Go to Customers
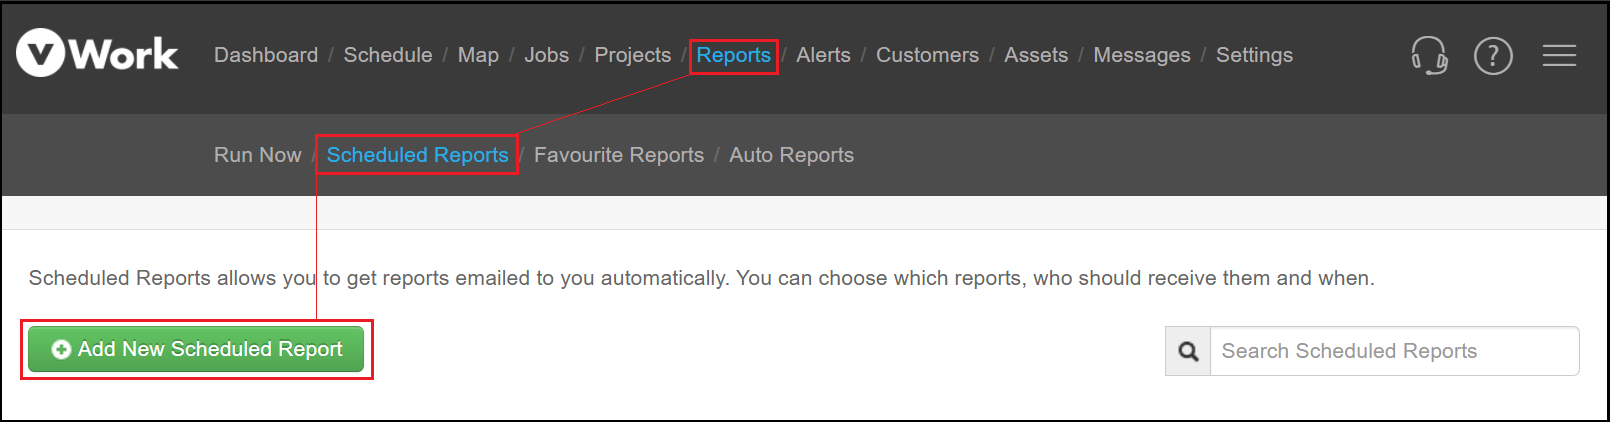The image size is (1610, 422). click(x=927, y=55)
